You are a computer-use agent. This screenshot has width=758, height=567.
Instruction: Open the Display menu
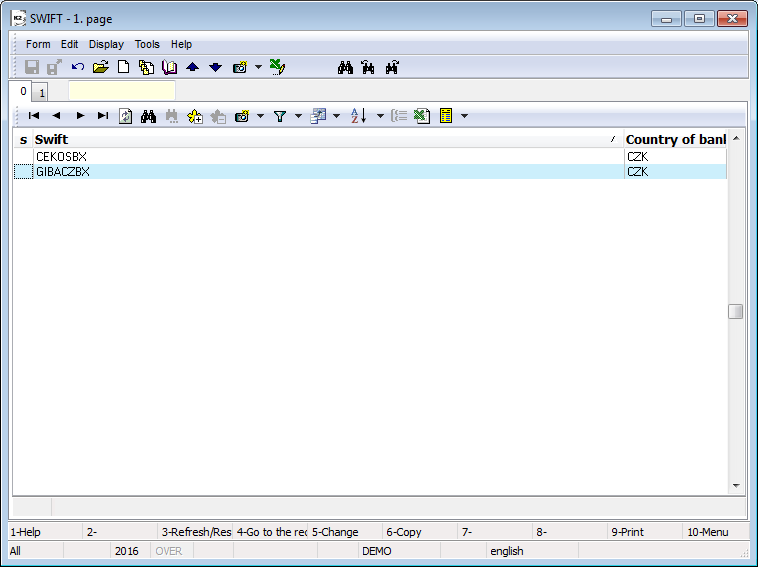tap(106, 44)
